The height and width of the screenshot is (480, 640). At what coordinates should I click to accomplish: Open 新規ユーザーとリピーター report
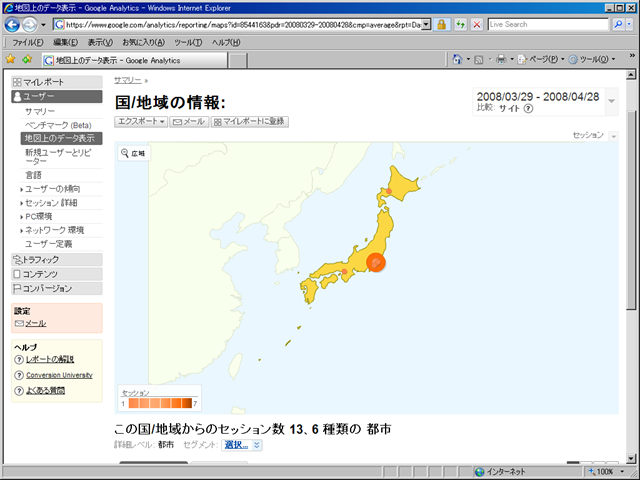58,157
